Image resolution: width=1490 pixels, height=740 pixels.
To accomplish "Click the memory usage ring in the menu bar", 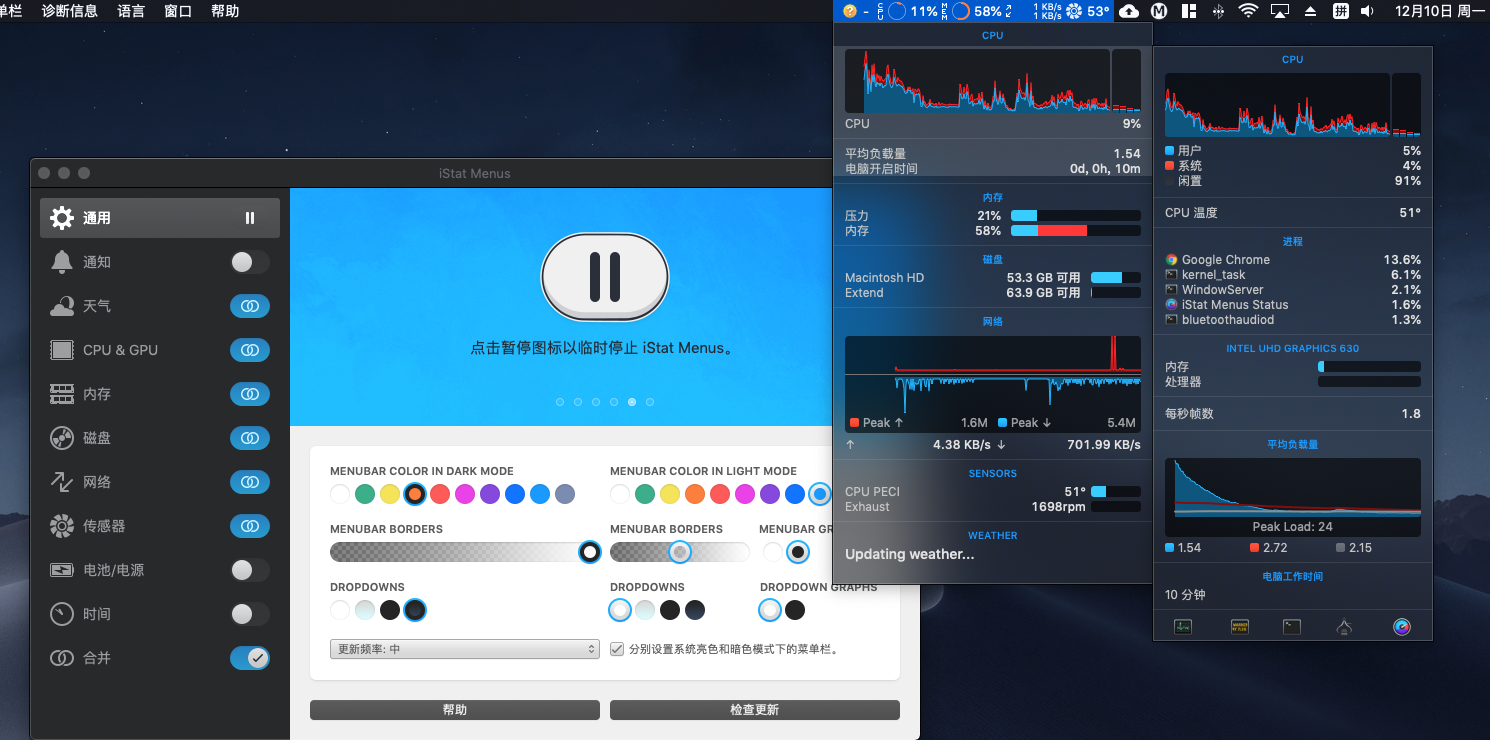I will (961, 11).
